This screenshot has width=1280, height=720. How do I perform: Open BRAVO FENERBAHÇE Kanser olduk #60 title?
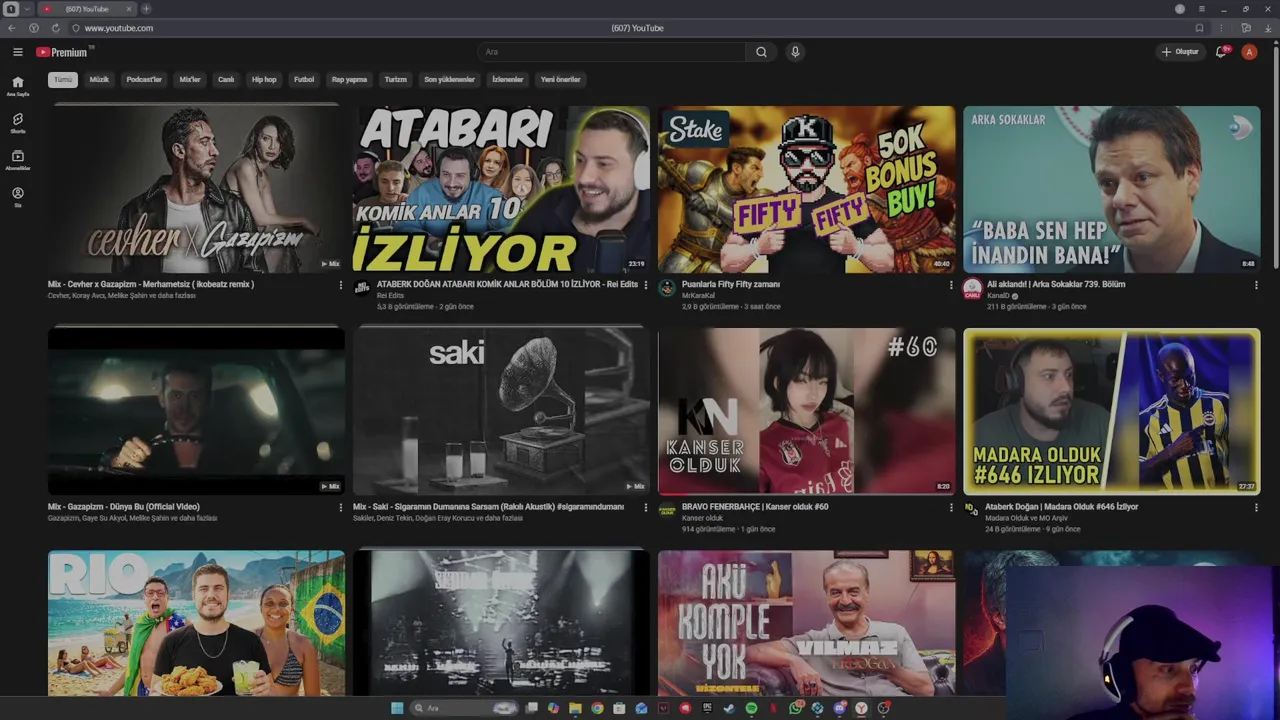(755, 506)
